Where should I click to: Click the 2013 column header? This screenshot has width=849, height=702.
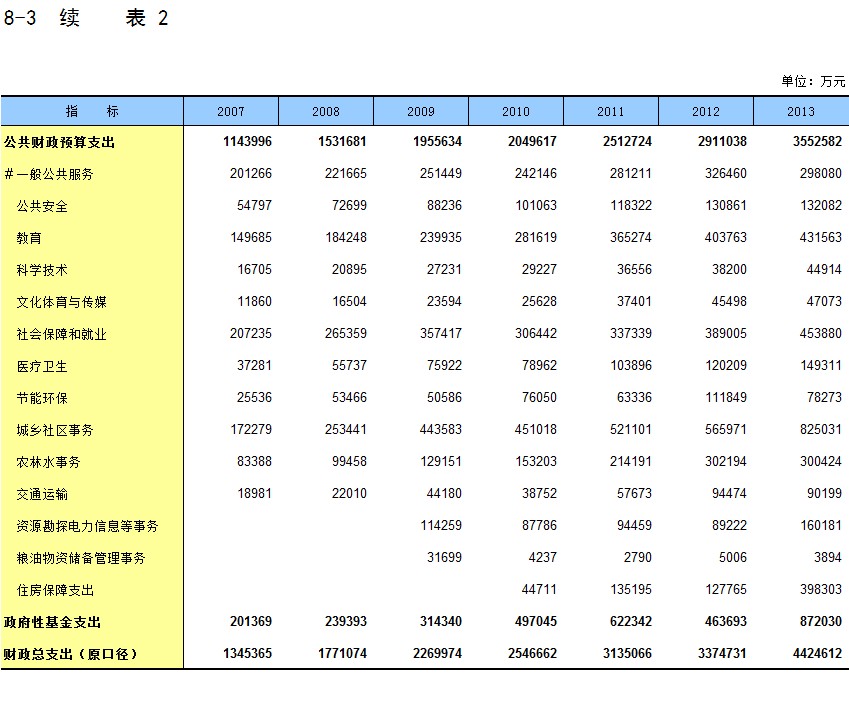point(801,111)
